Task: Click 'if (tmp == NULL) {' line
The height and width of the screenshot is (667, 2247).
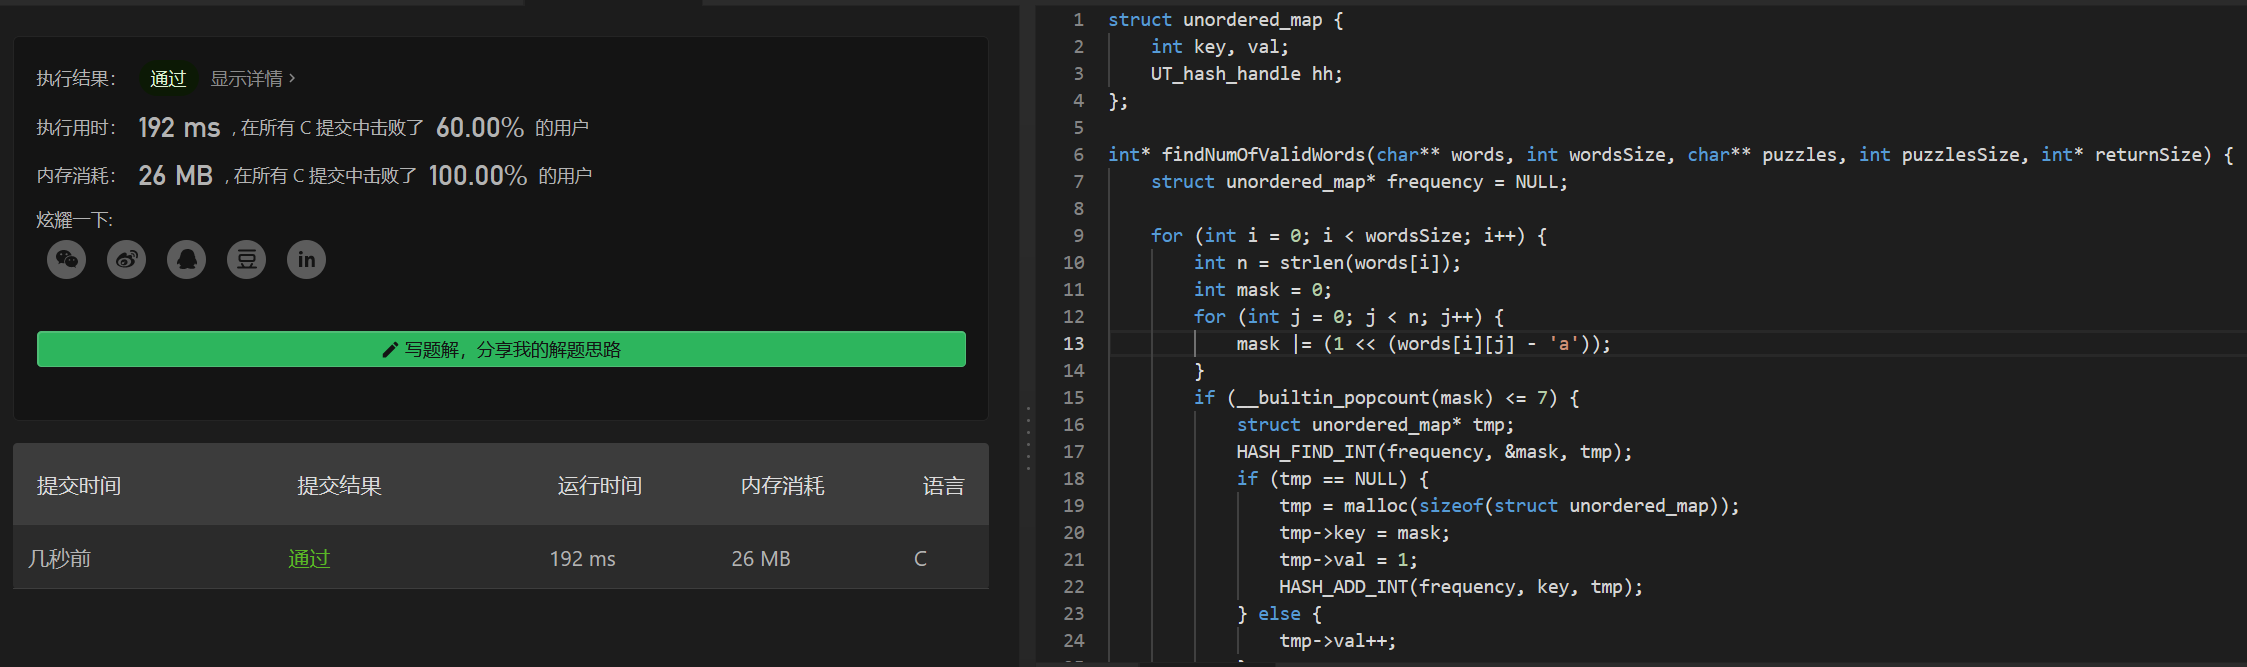Action: point(1332,479)
